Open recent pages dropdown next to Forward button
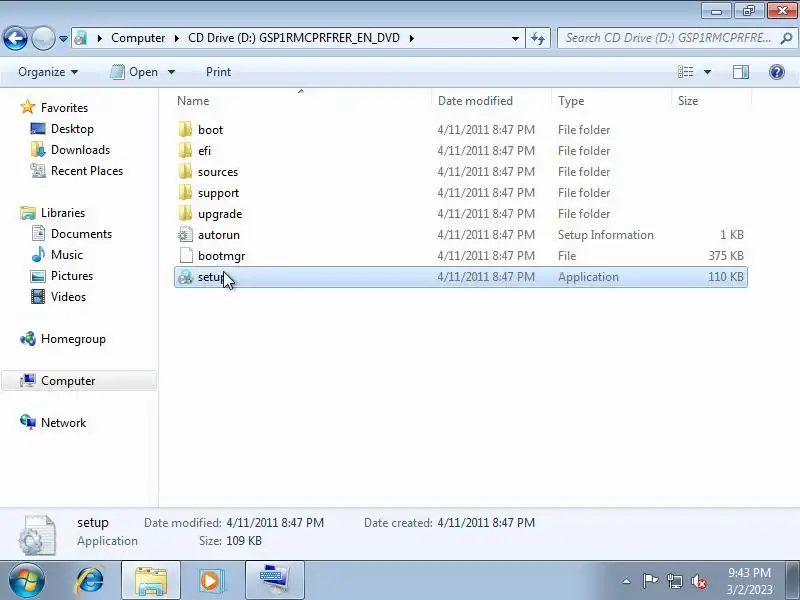 (x=63, y=39)
